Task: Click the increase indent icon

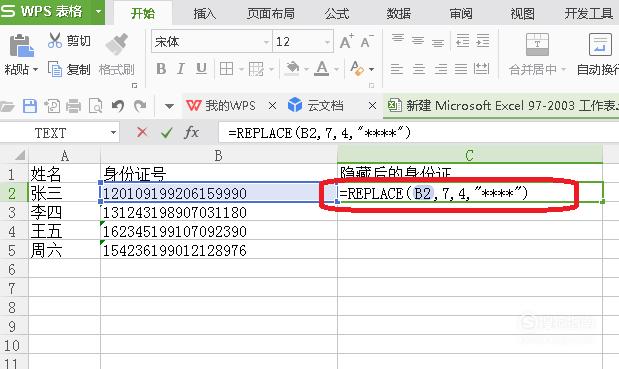Action: pos(483,41)
